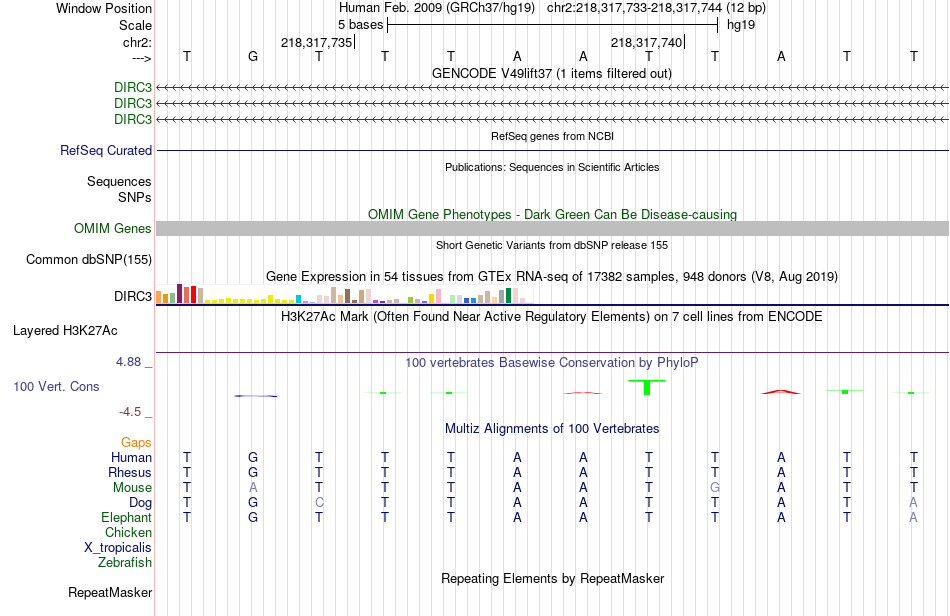This screenshot has width=950, height=616.
Task: Open the GENCODE V49lift37 track title
Action: point(552,73)
